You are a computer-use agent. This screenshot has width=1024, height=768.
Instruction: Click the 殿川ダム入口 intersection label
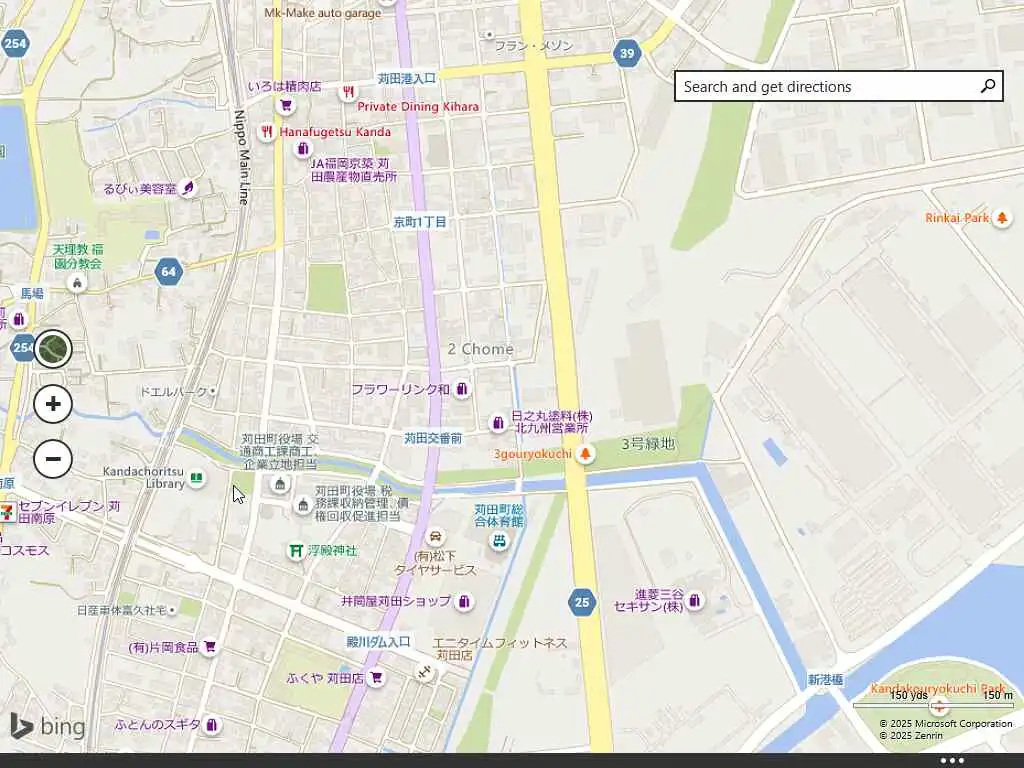(x=379, y=642)
